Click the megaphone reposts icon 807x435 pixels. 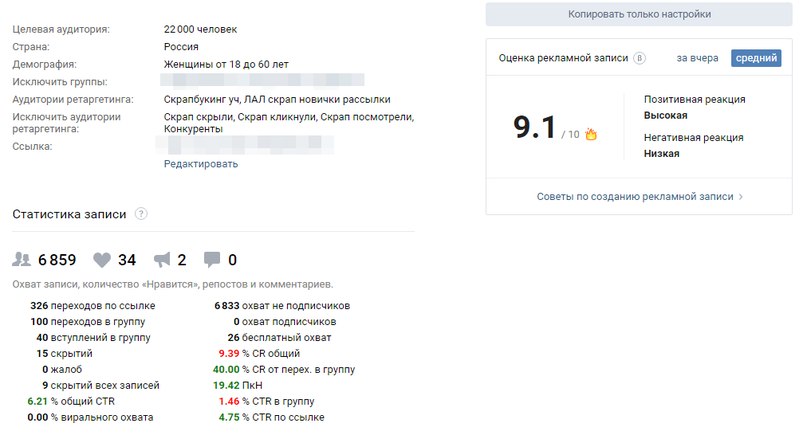coord(162,260)
